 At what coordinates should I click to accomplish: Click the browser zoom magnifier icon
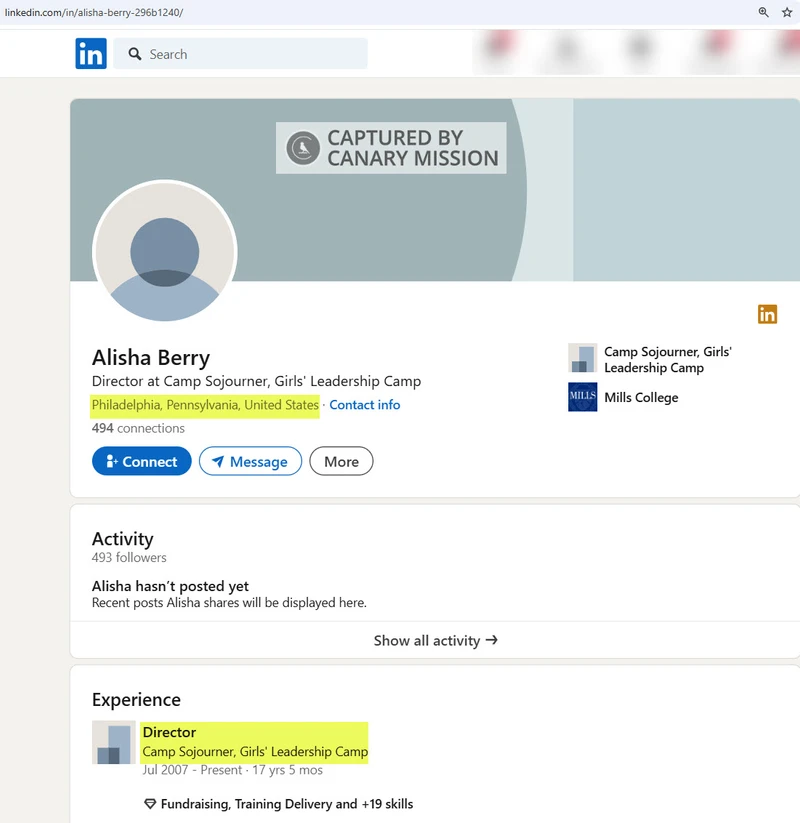763,12
